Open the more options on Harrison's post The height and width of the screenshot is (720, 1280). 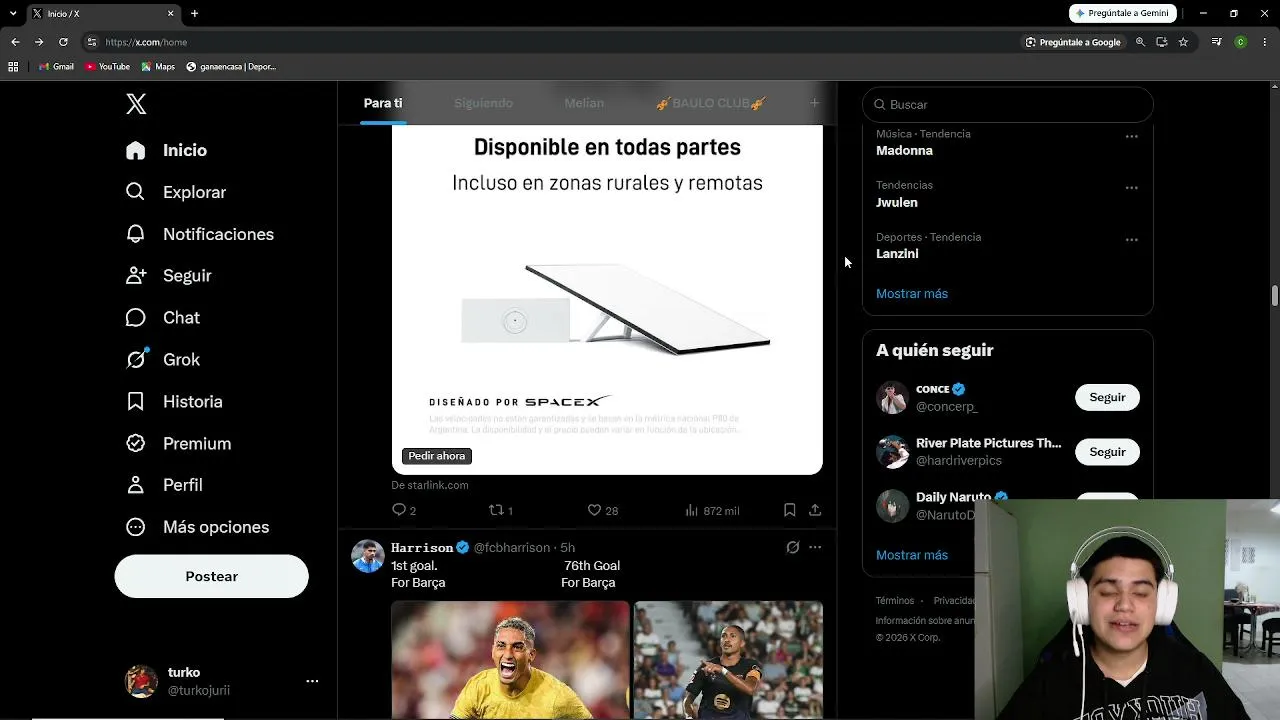pos(815,547)
